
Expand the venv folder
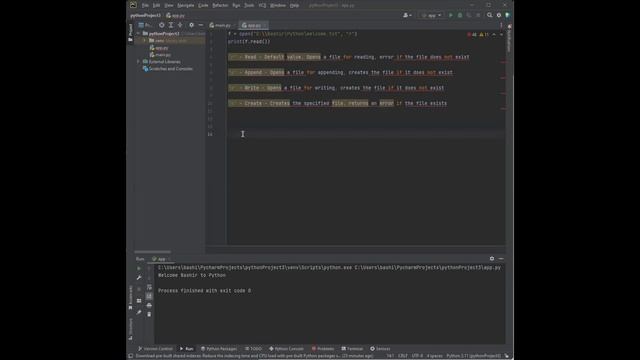144,40
